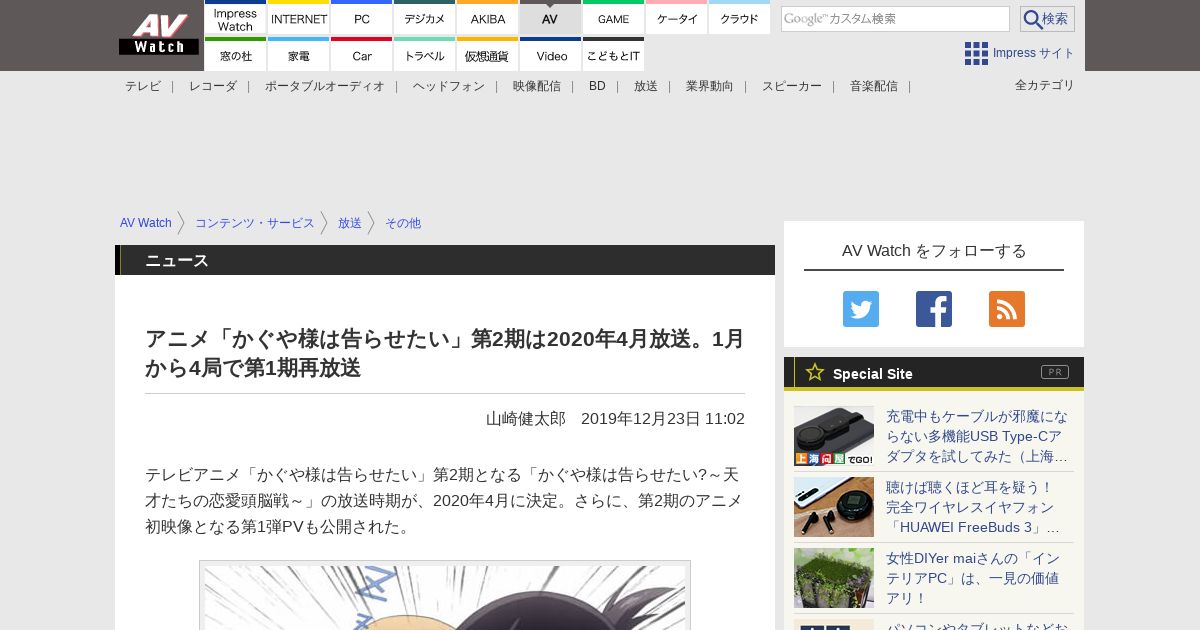Go to the テレビ category
Image resolution: width=1200 pixels, height=630 pixels.
pyautogui.click(x=143, y=86)
